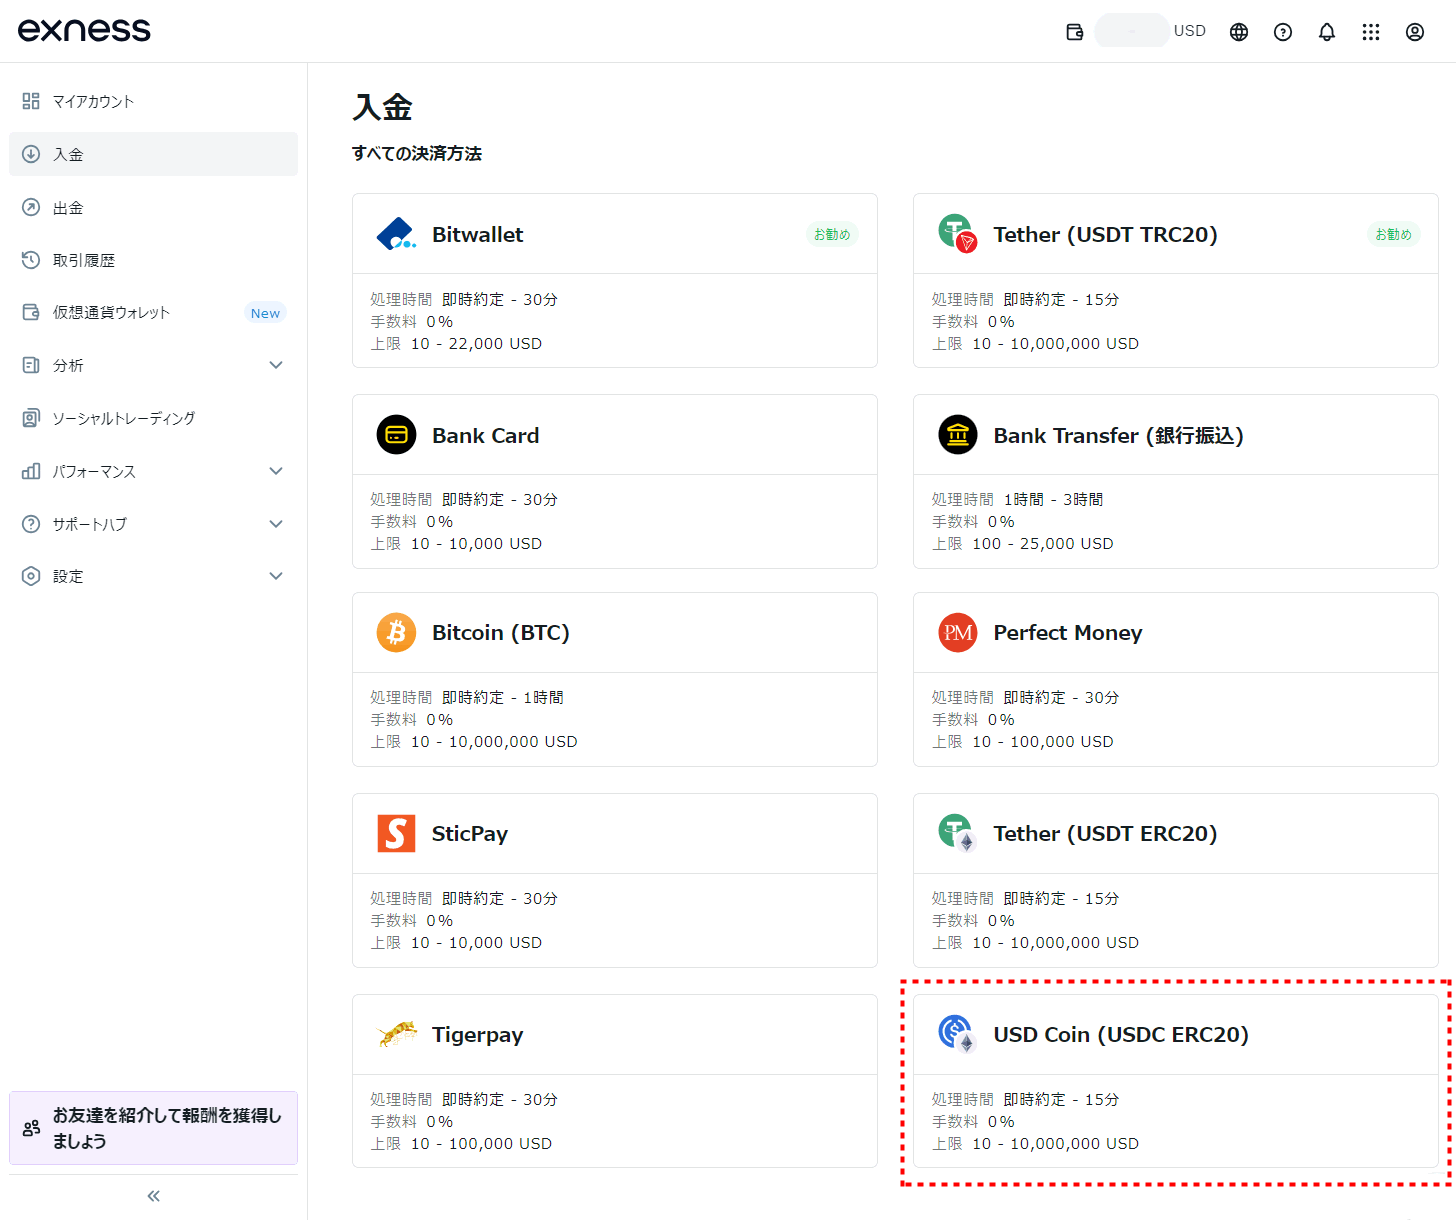The height and width of the screenshot is (1220, 1456).
Task: Click the Exness logo
Action: pyautogui.click(x=84, y=30)
